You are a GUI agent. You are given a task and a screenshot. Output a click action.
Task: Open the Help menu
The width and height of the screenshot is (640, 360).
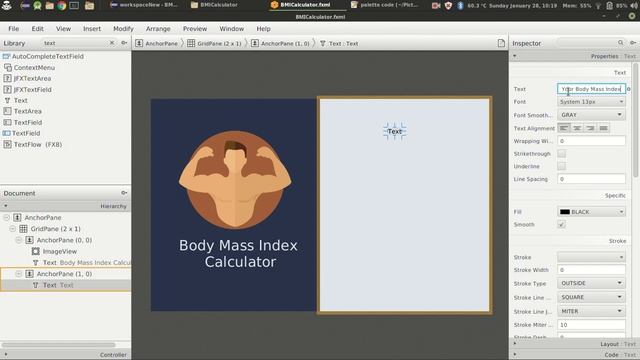tap(263, 29)
